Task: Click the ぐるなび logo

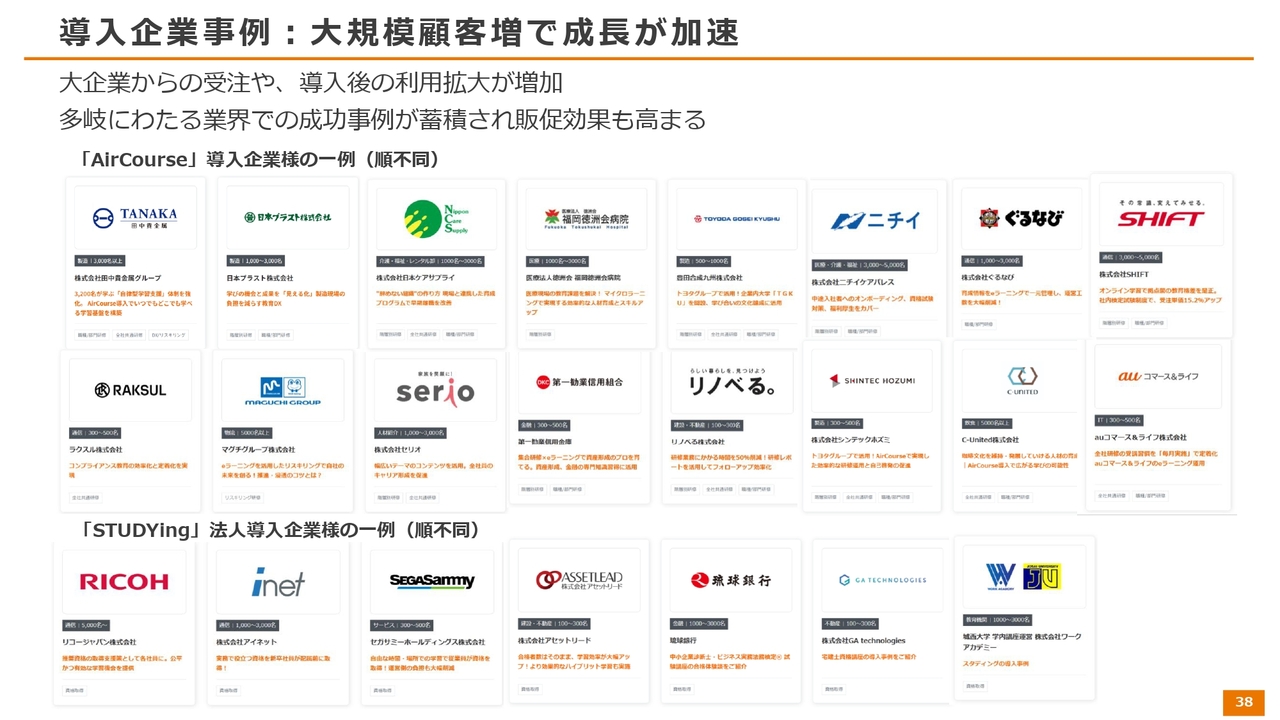Action: (1019, 218)
